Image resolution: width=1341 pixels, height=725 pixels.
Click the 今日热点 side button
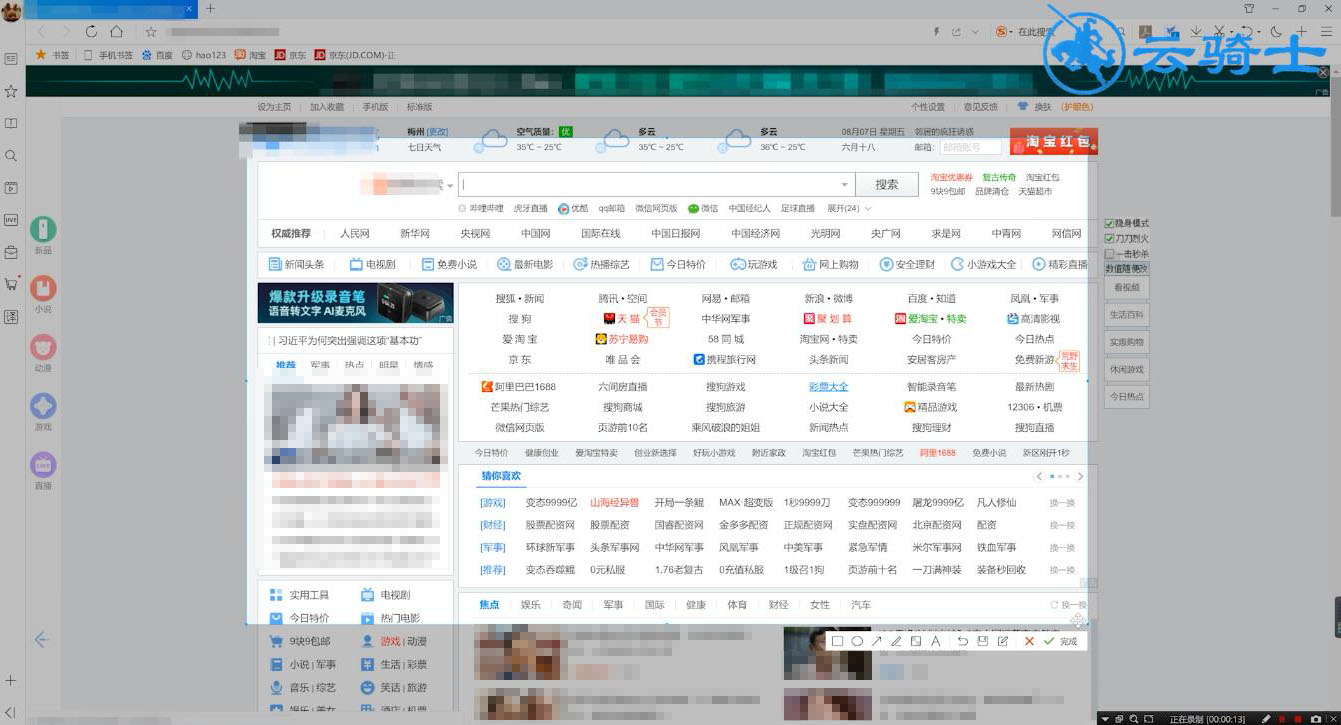point(1127,396)
